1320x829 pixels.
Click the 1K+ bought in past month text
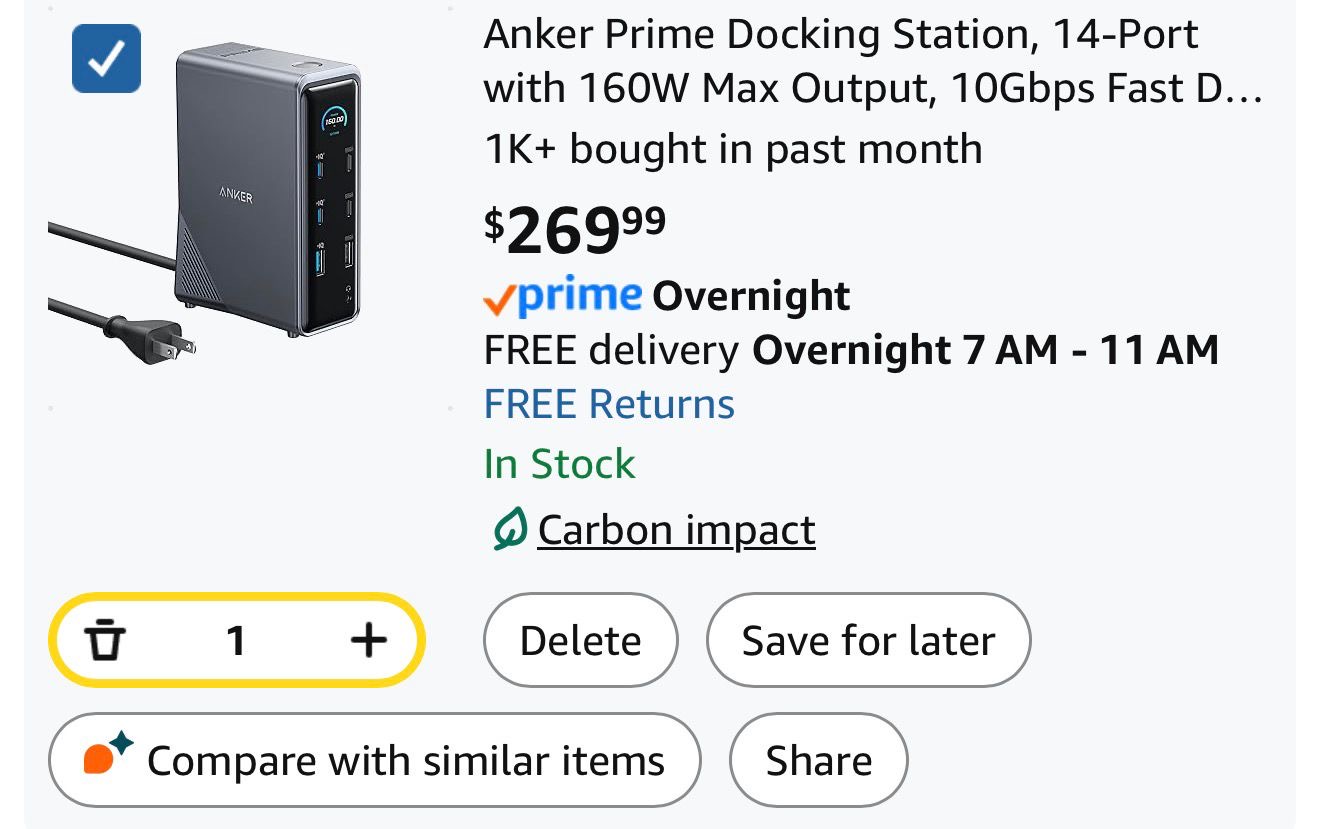pyautogui.click(x=732, y=150)
